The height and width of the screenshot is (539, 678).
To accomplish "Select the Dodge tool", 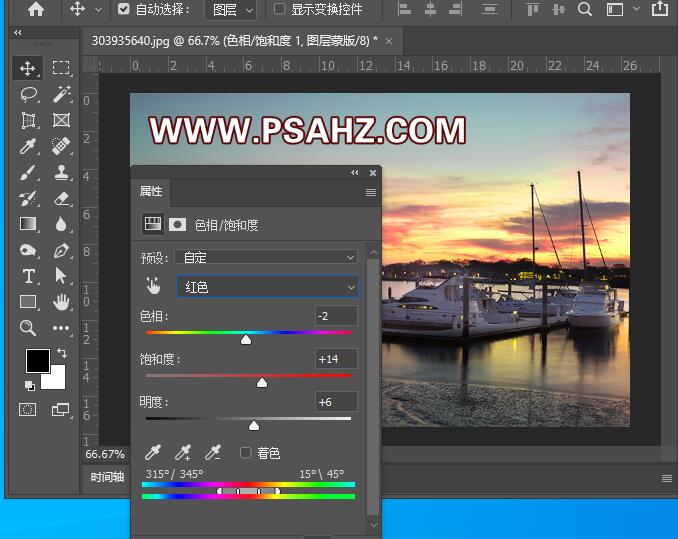I will 28,250.
